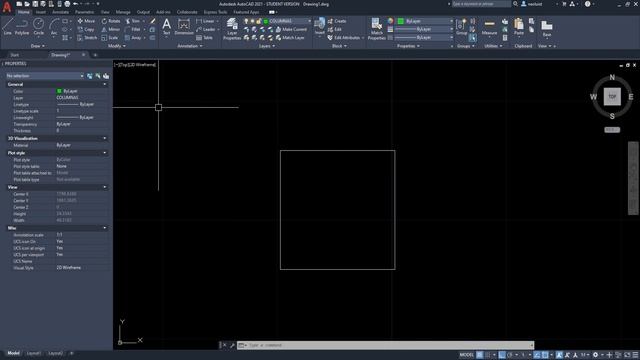Click Edit Attributes button
640x360 pixels.
[x=345, y=38]
